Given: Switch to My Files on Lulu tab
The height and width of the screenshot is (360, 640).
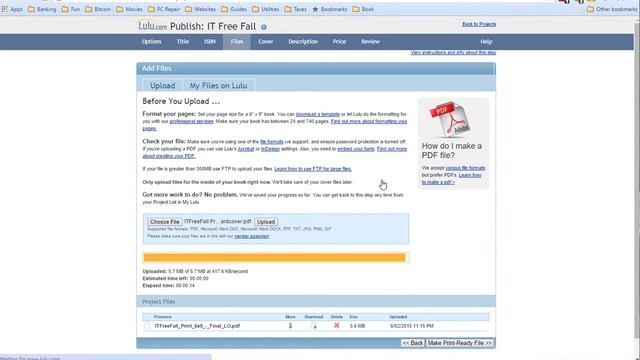Looking at the screenshot, I should point(218,85).
